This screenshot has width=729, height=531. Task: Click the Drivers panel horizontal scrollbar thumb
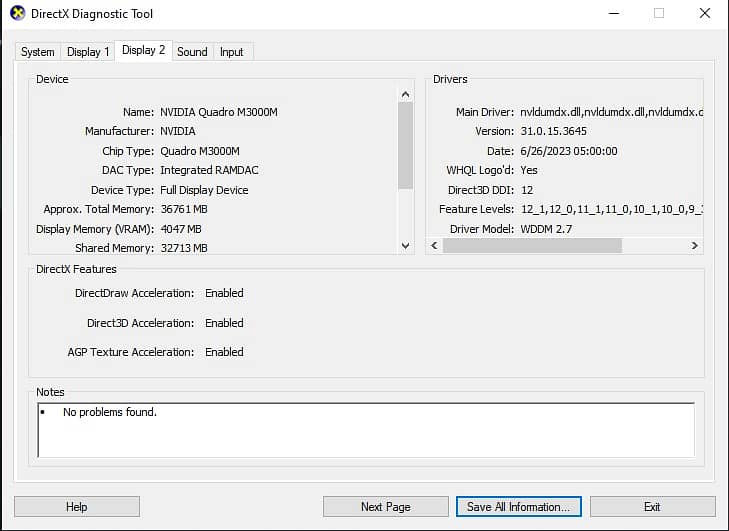tap(532, 245)
